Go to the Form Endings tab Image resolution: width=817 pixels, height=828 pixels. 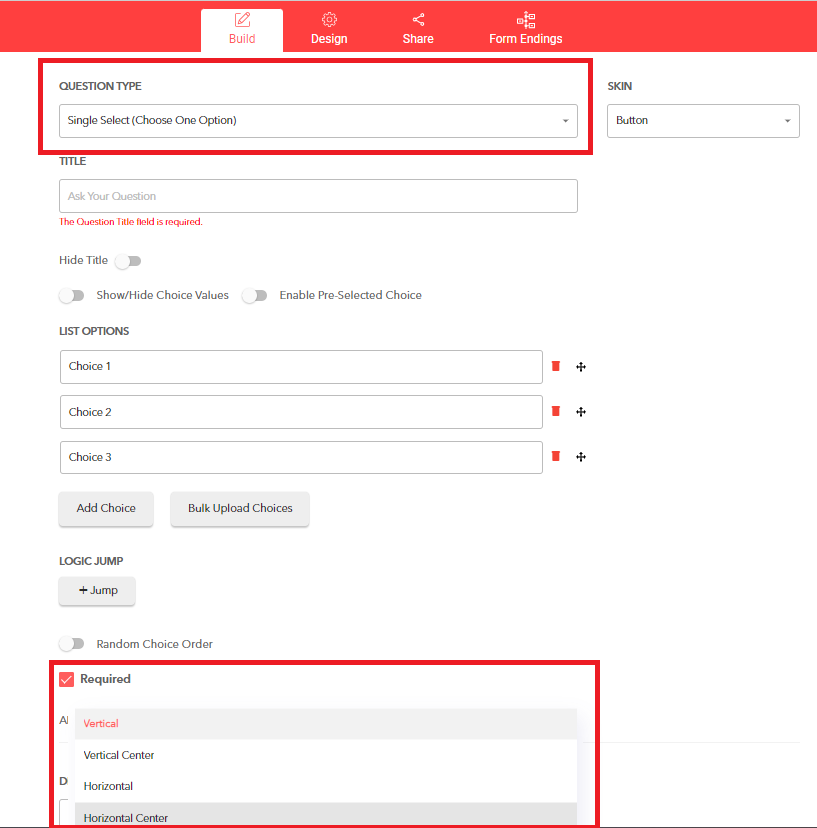[x=525, y=30]
